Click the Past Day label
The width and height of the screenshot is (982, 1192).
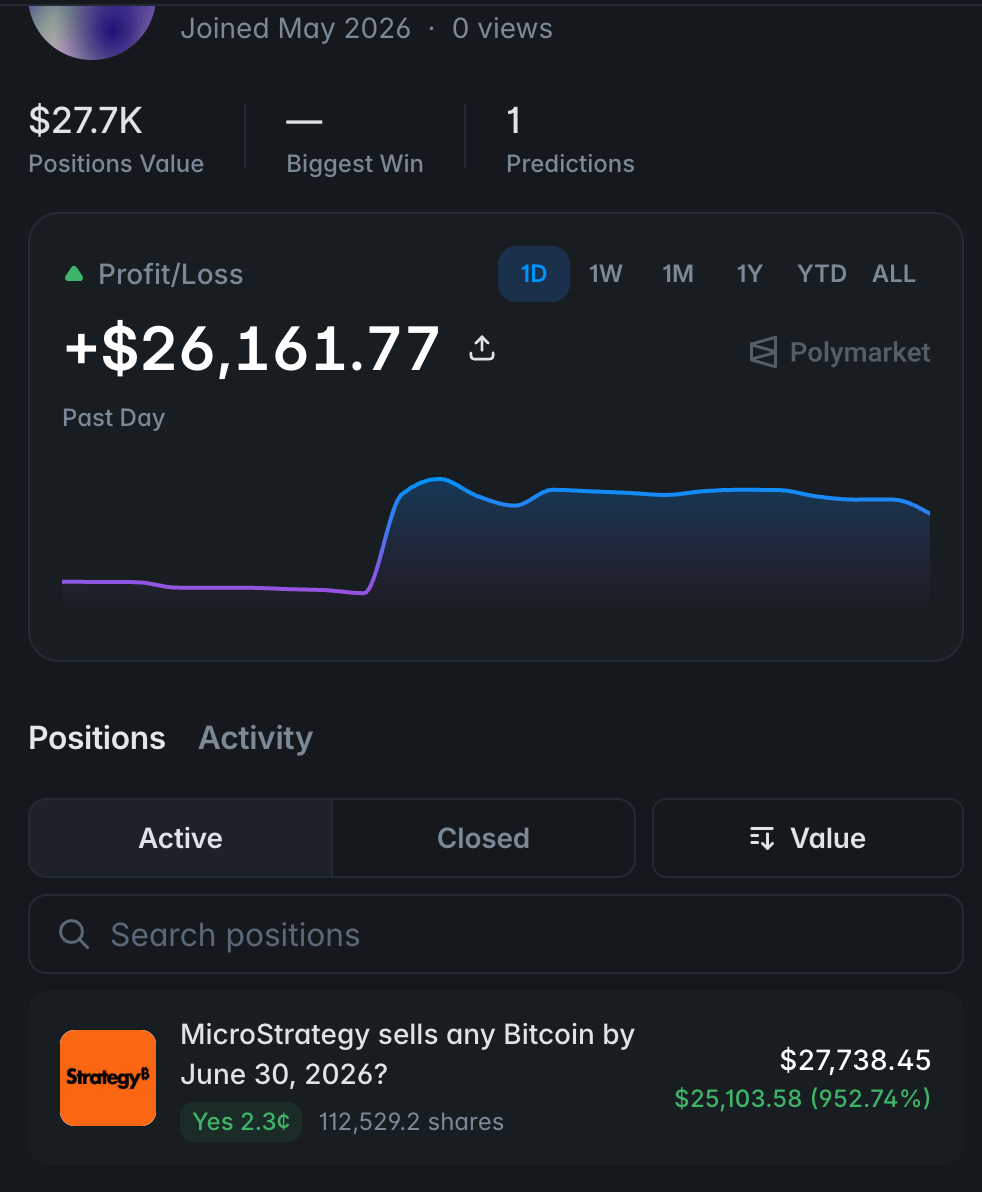[114, 417]
